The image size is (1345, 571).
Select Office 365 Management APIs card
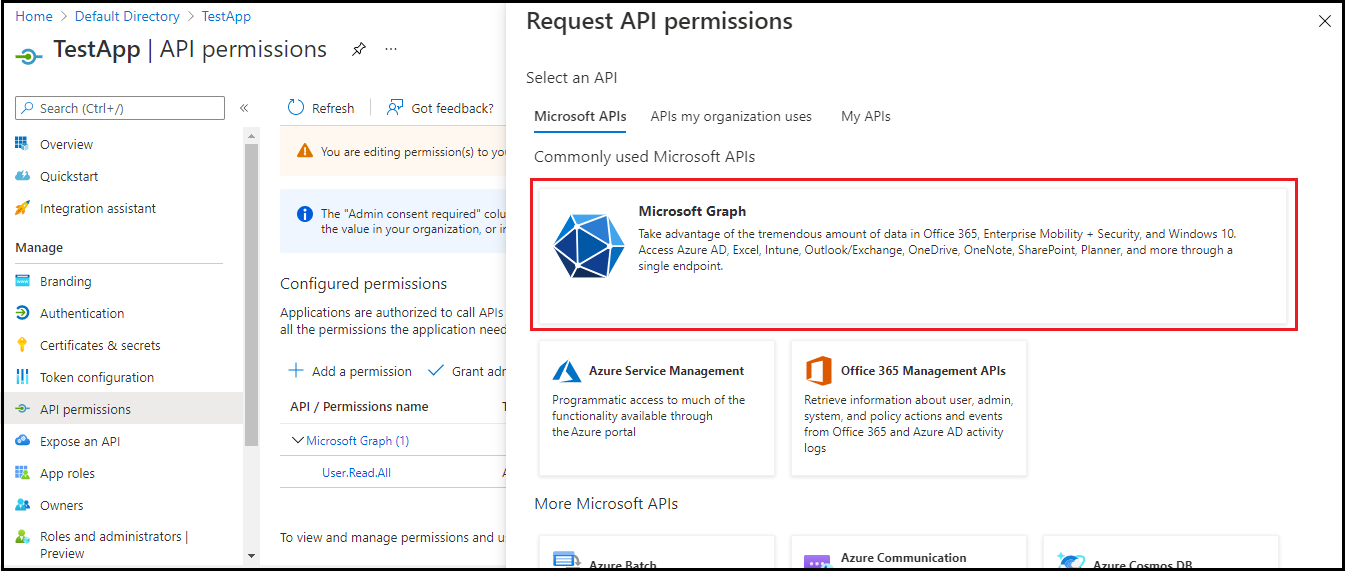[909, 408]
